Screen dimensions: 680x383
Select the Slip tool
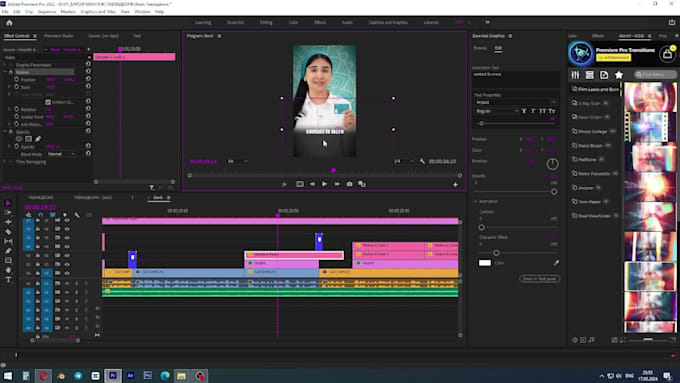8,241
